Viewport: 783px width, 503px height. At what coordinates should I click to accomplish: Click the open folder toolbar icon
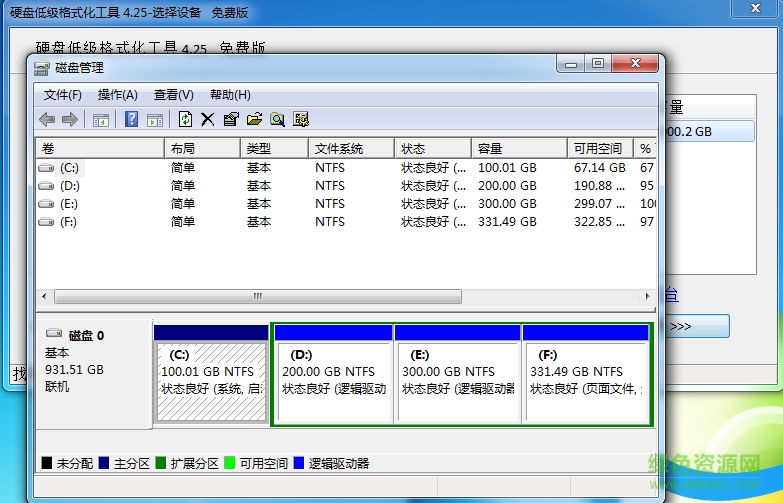(254, 120)
